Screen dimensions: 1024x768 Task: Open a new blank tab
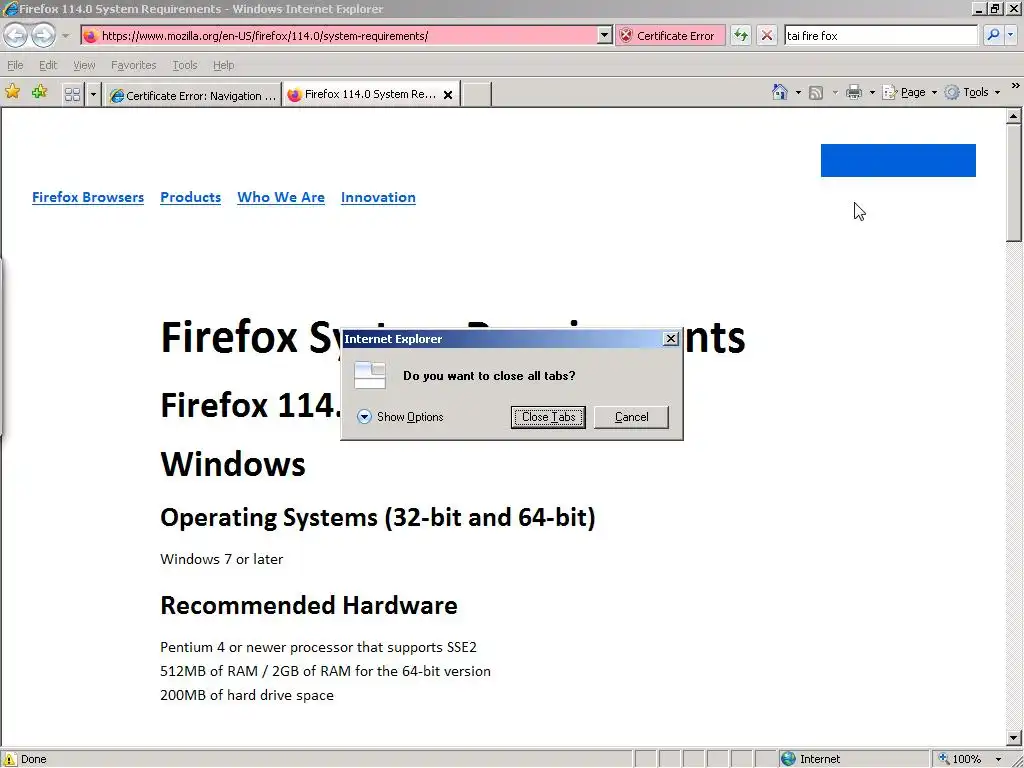(x=477, y=95)
